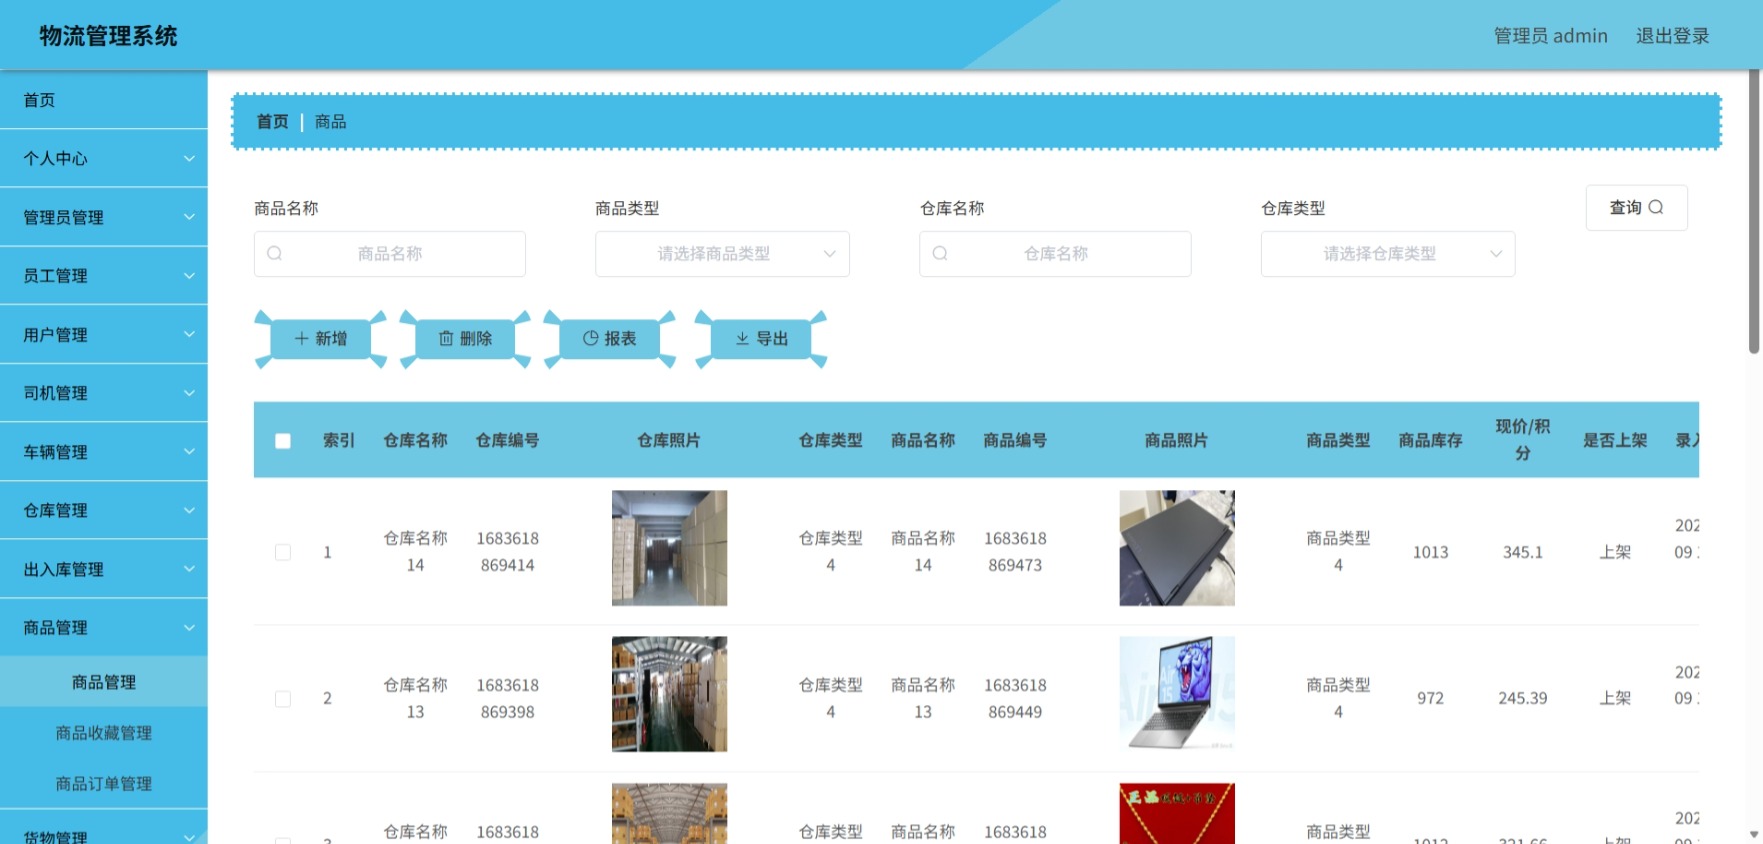The width and height of the screenshot is (1763, 844).
Task: Click search icon in 仓库名称 field
Action: (x=940, y=254)
